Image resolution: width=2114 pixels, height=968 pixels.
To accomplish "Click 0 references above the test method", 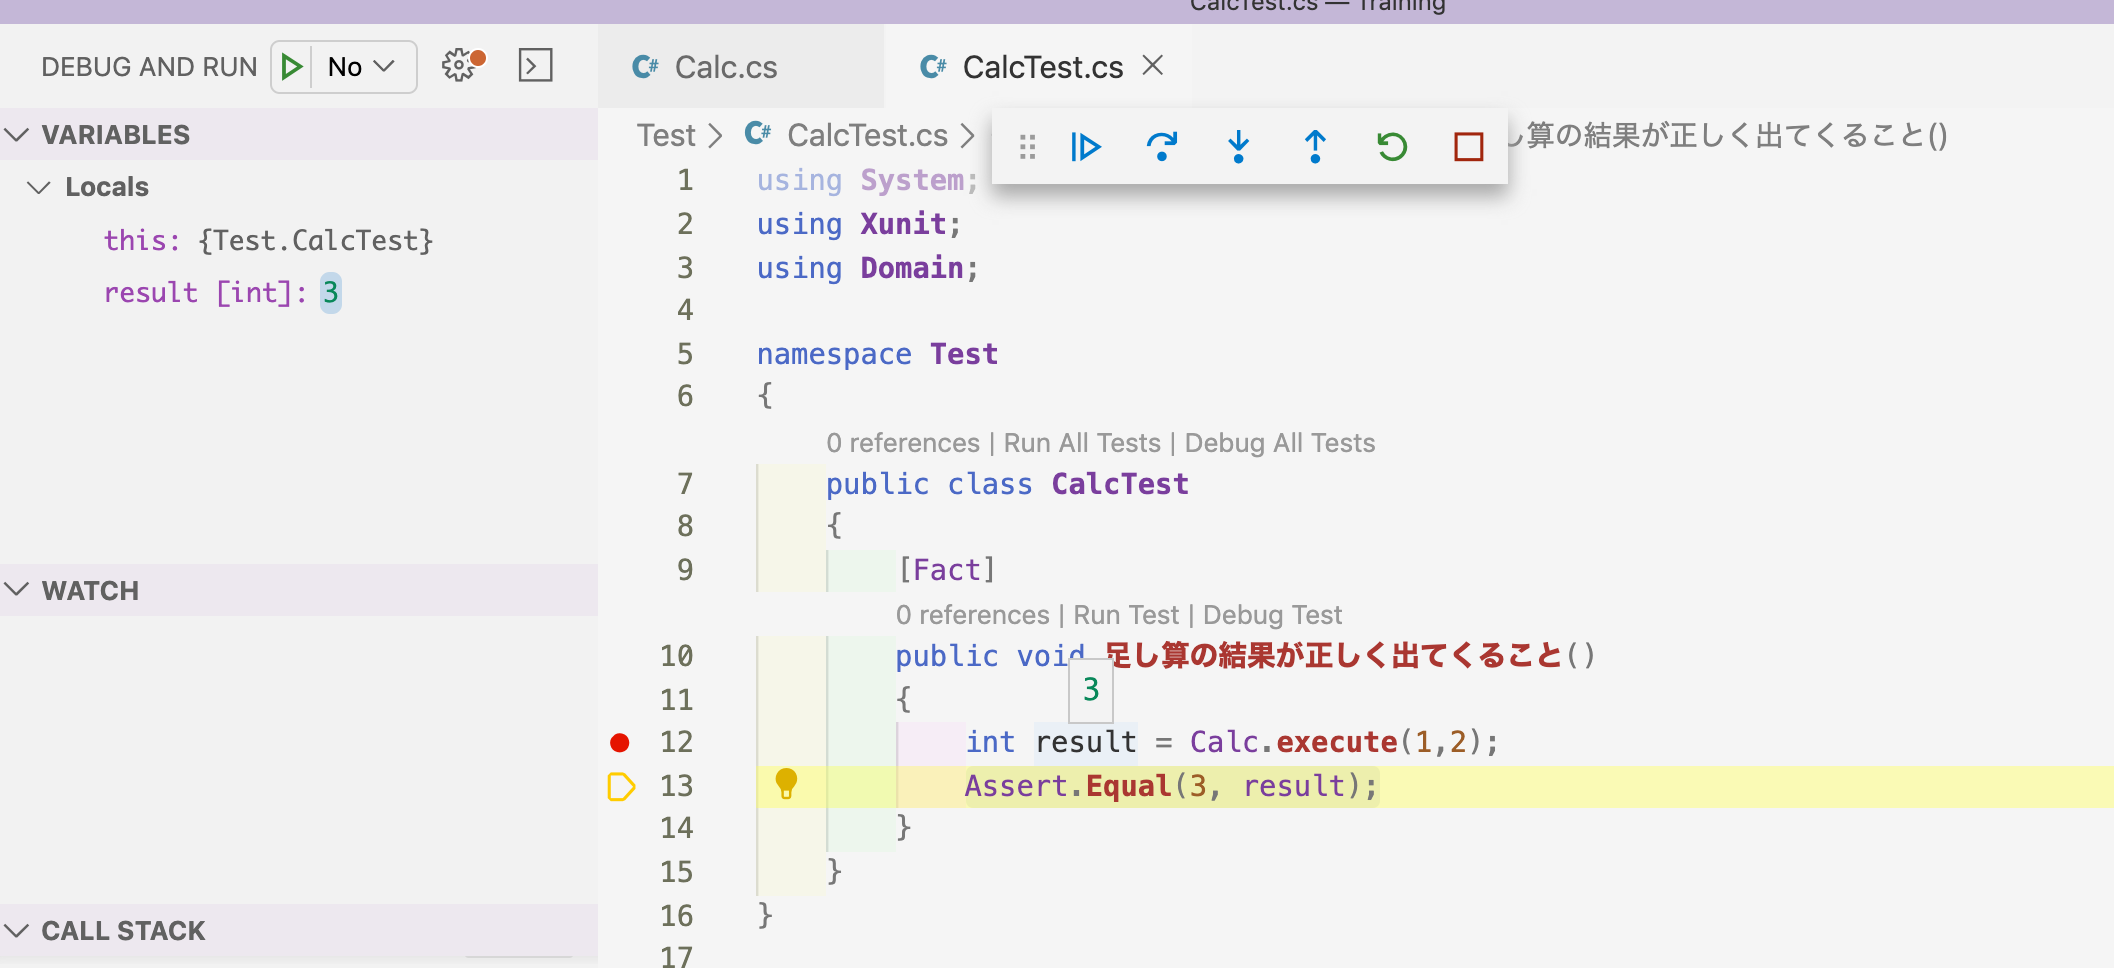I will (x=973, y=615).
